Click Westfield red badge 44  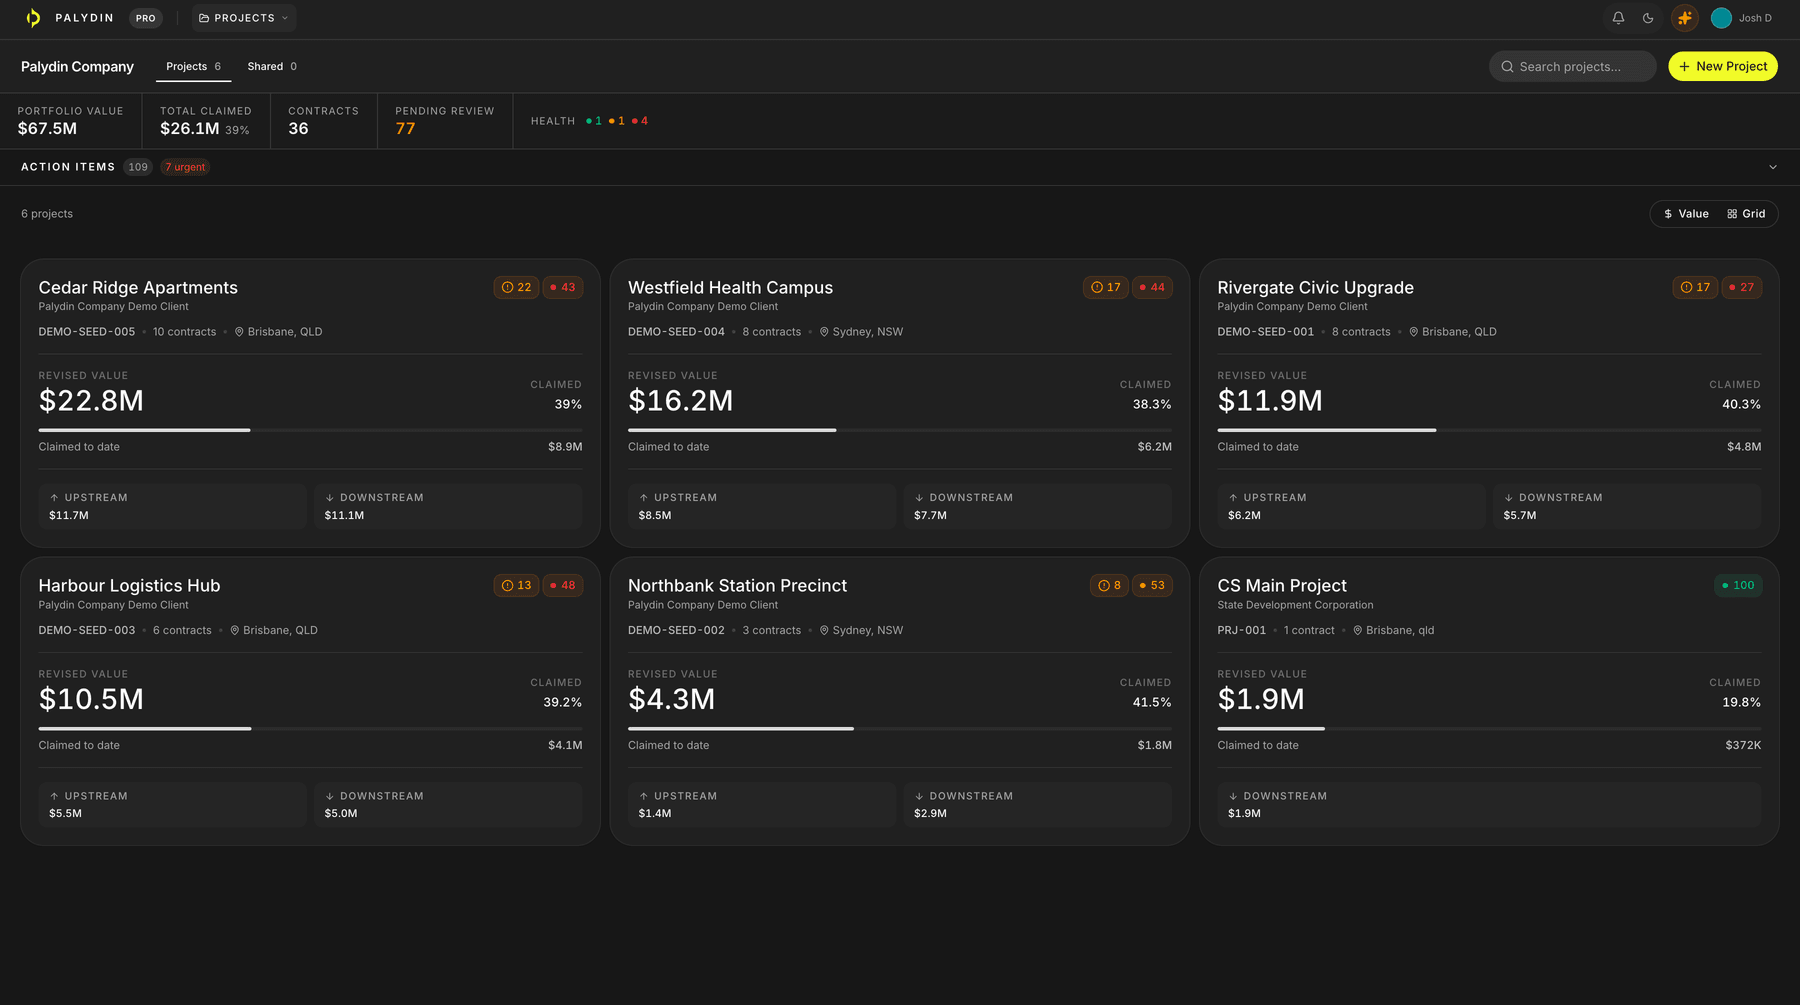1152,287
